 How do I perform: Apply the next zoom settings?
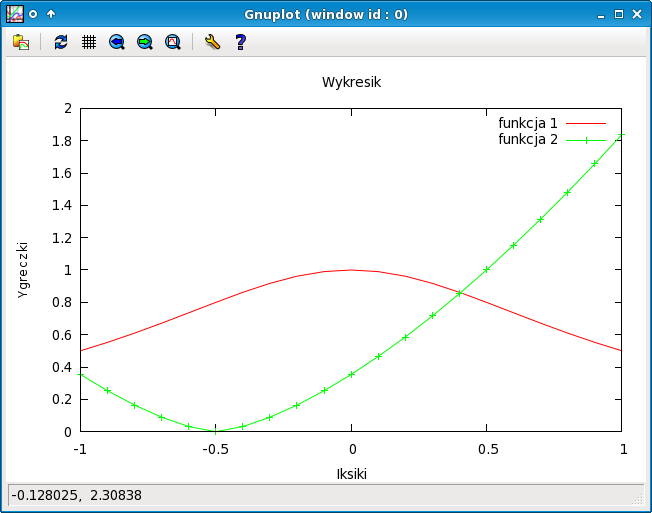[145, 42]
